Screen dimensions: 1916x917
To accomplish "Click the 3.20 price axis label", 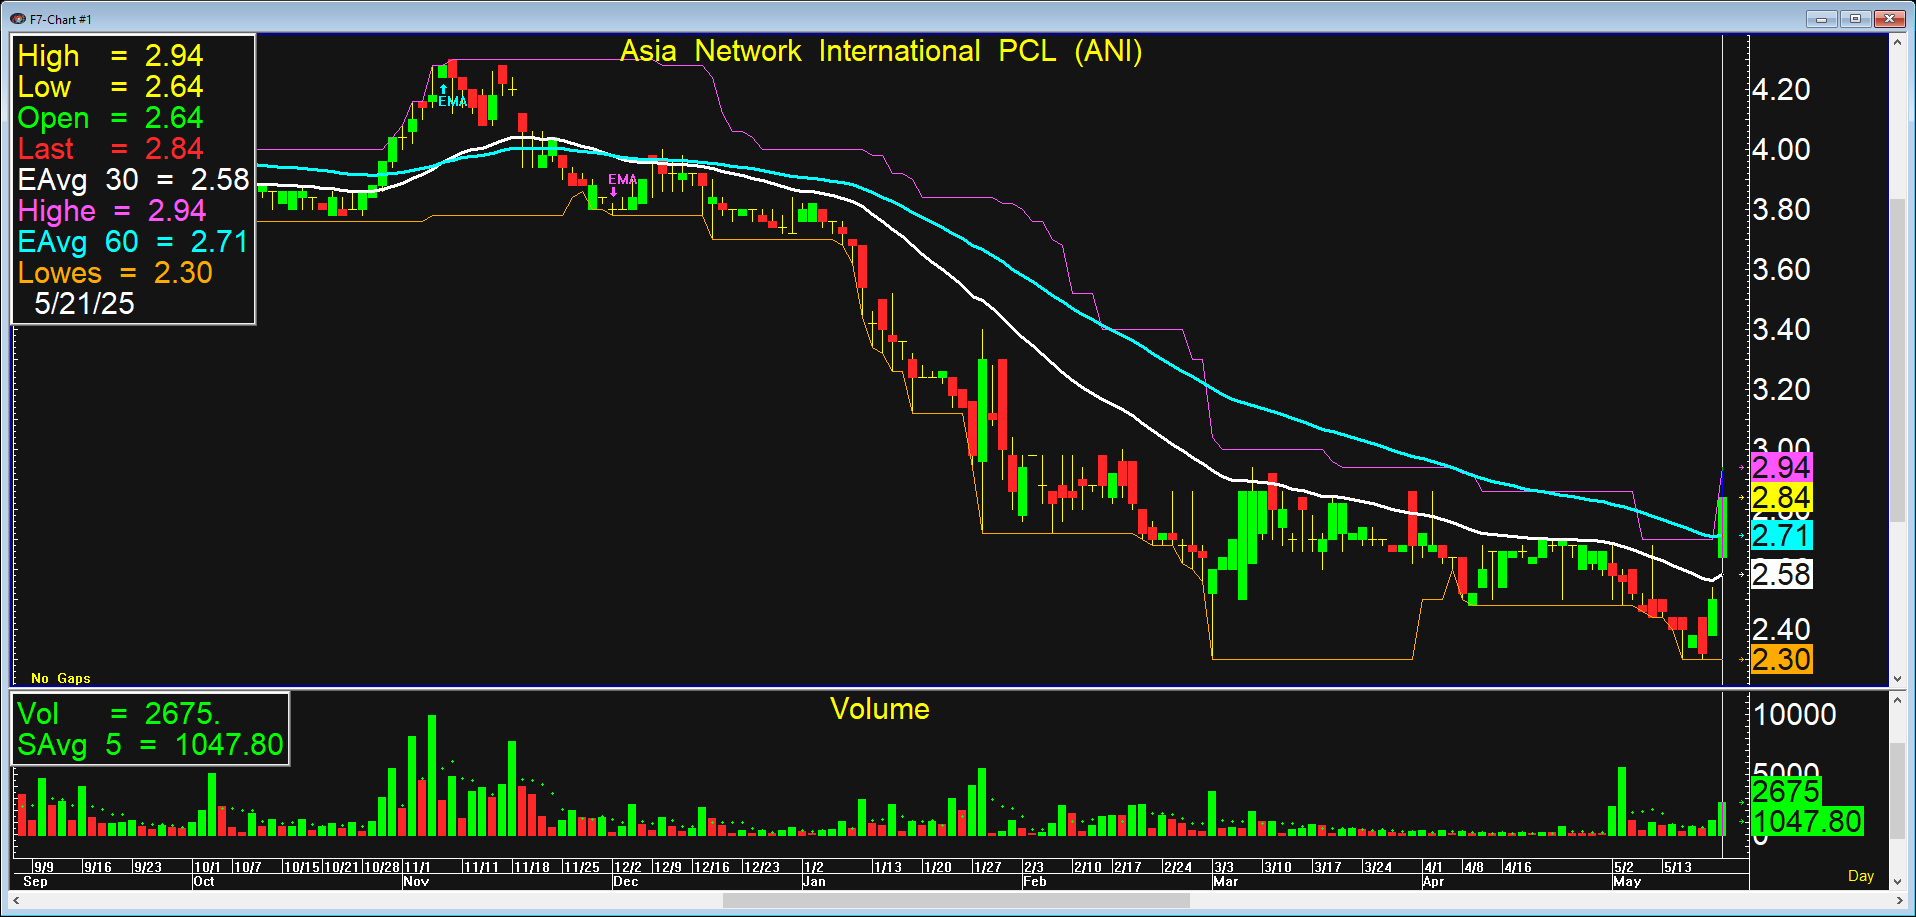I will coord(1781,389).
